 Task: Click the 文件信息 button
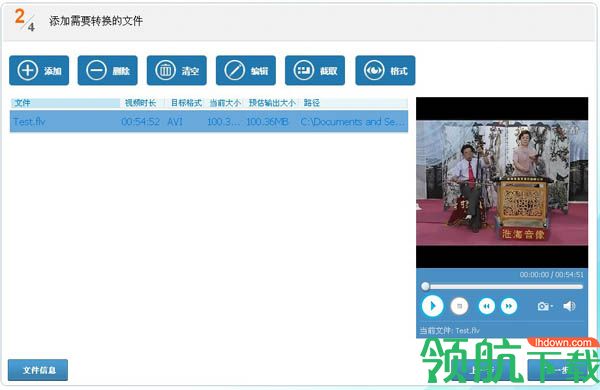(38, 370)
